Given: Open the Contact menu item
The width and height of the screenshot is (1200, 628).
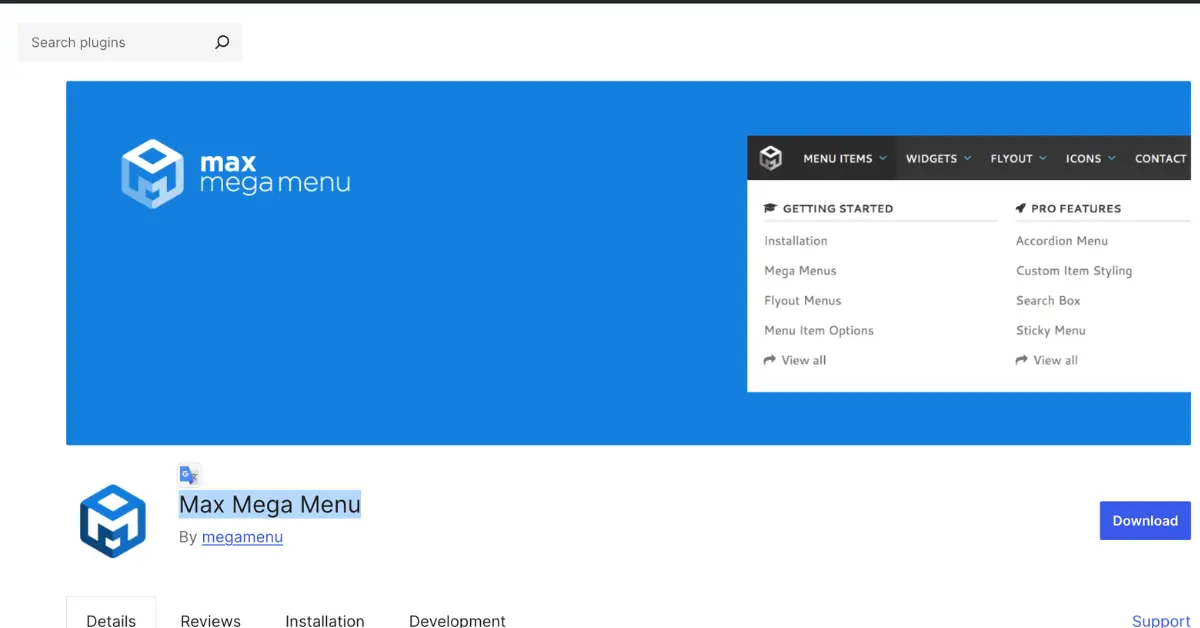Looking at the screenshot, I should pyautogui.click(x=1160, y=158).
